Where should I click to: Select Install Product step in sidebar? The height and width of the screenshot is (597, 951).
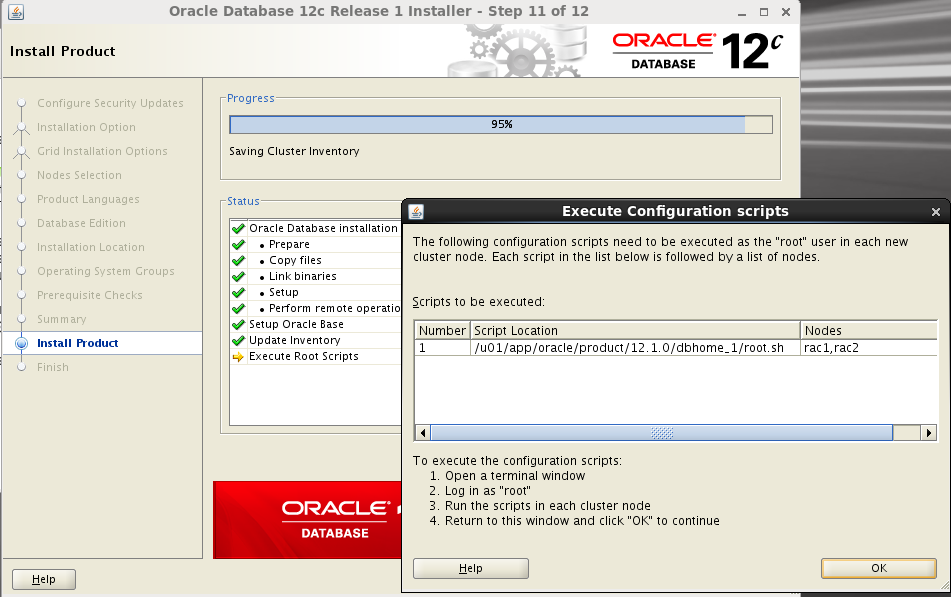click(x=78, y=343)
